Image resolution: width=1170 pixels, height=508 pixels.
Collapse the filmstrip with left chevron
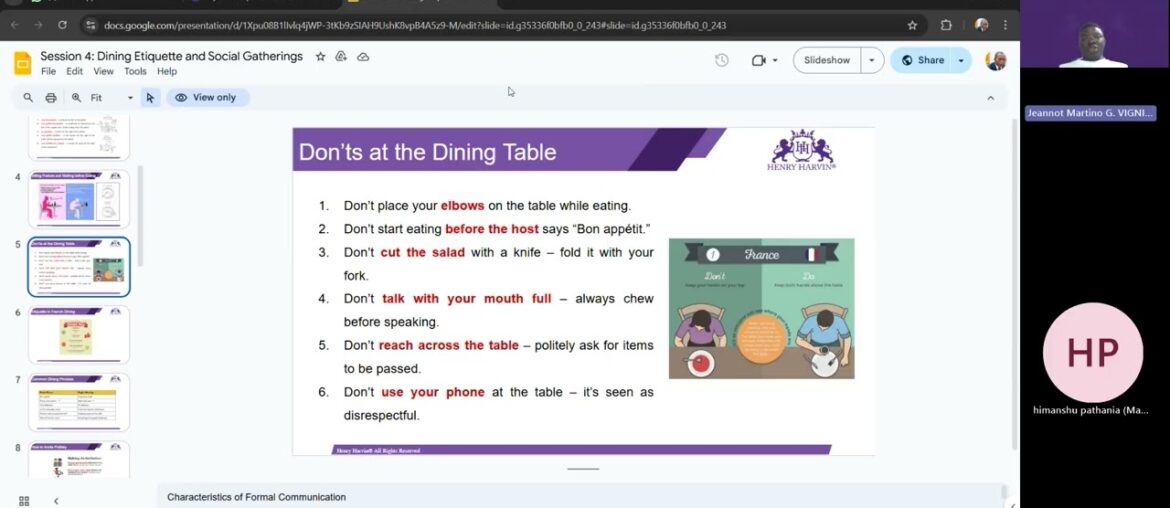(x=56, y=501)
